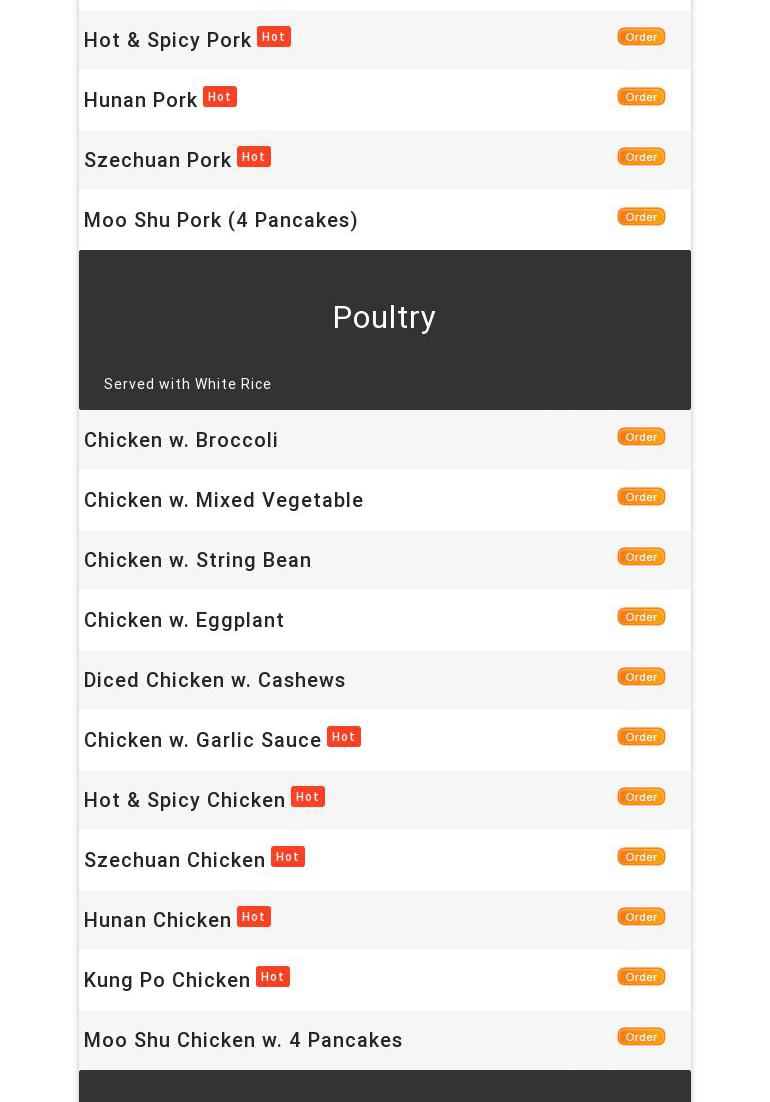The height and width of the screenshot is (1102, 770).
Task: Click Order beside Hunan Chicken
Action: 641,917
